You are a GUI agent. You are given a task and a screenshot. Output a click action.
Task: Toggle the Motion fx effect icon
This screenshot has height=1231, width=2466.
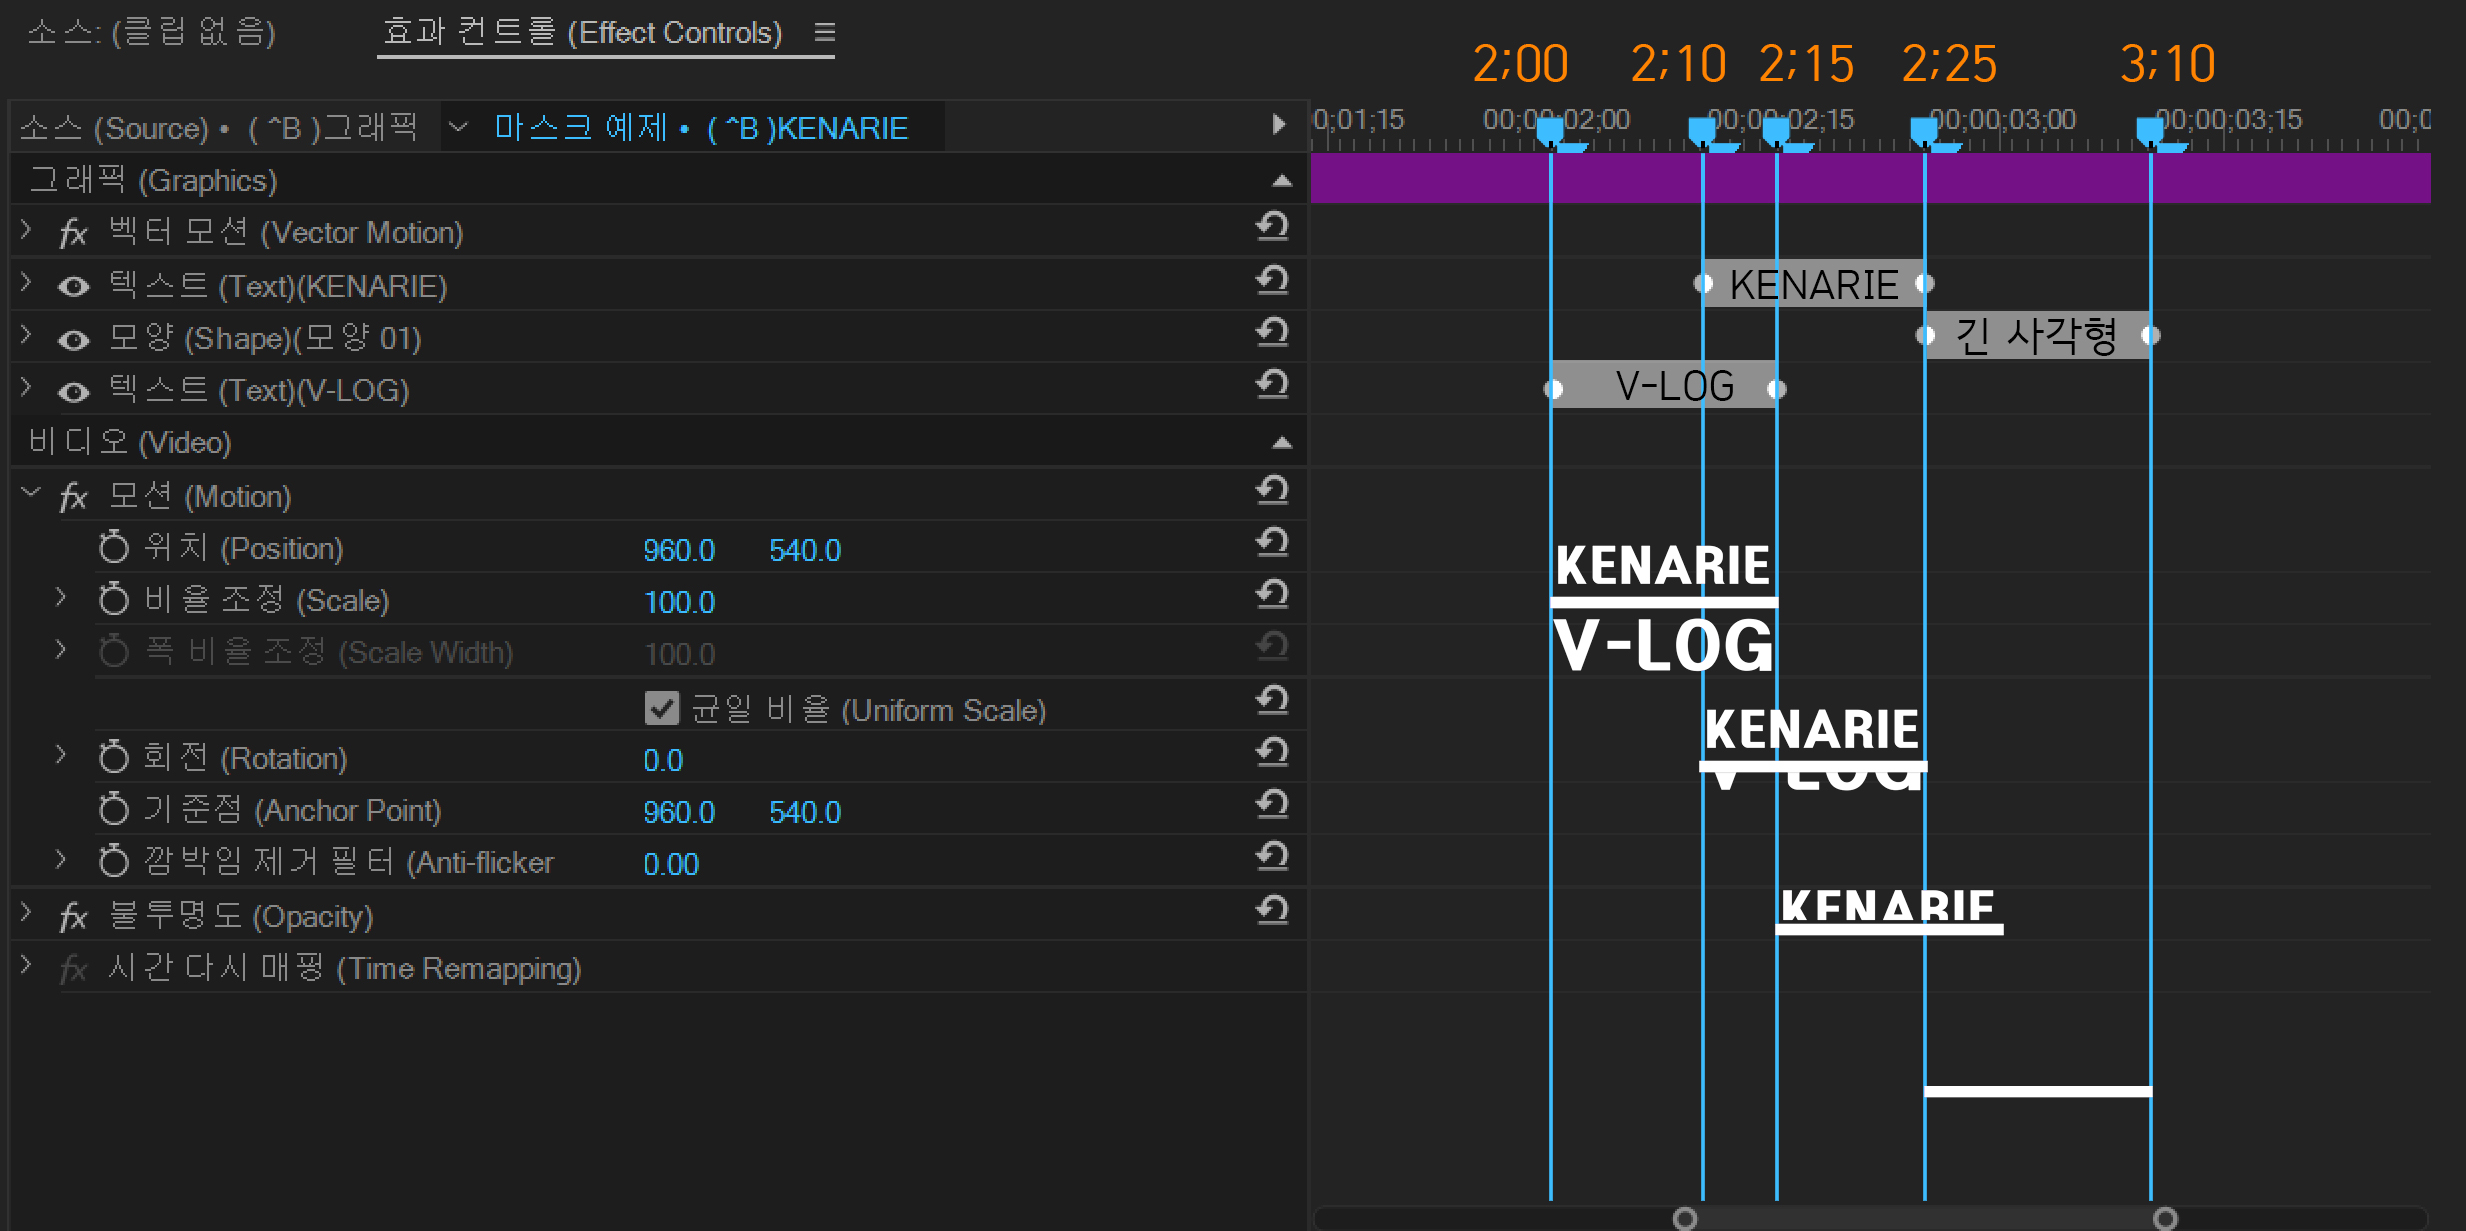click(73, 497)
